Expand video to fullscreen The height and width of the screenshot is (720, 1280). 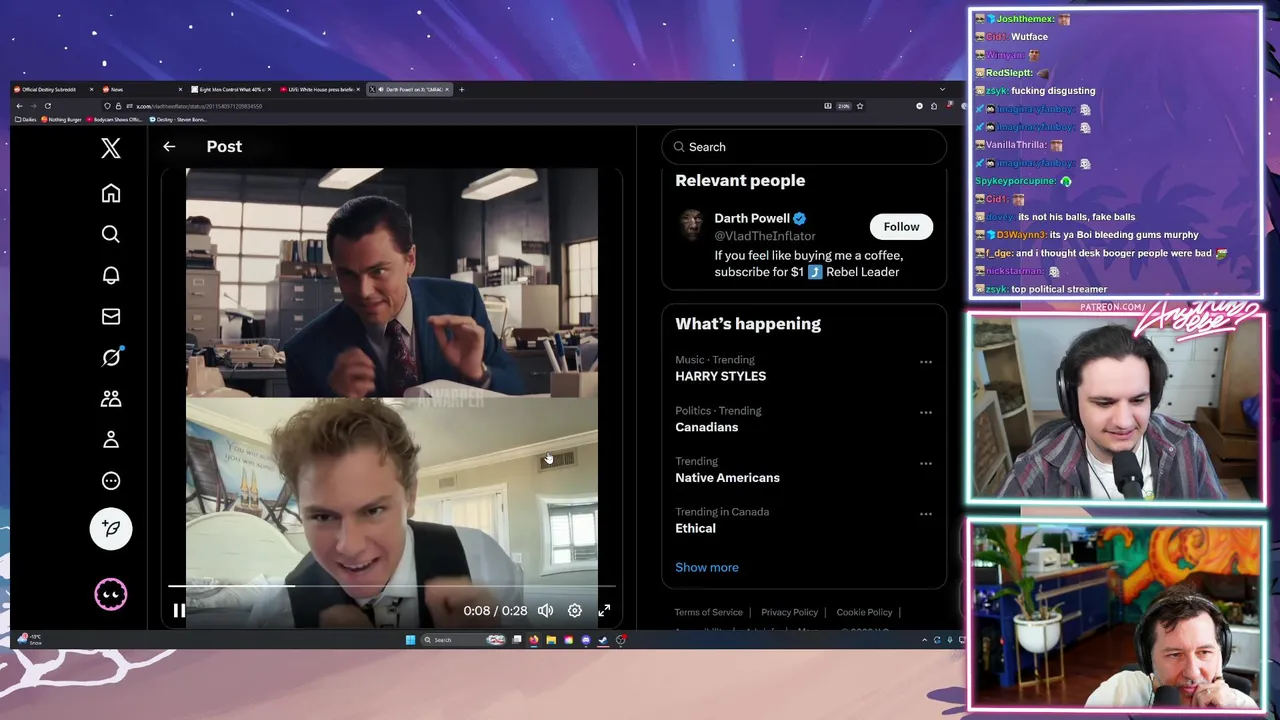tap(604, 610)
